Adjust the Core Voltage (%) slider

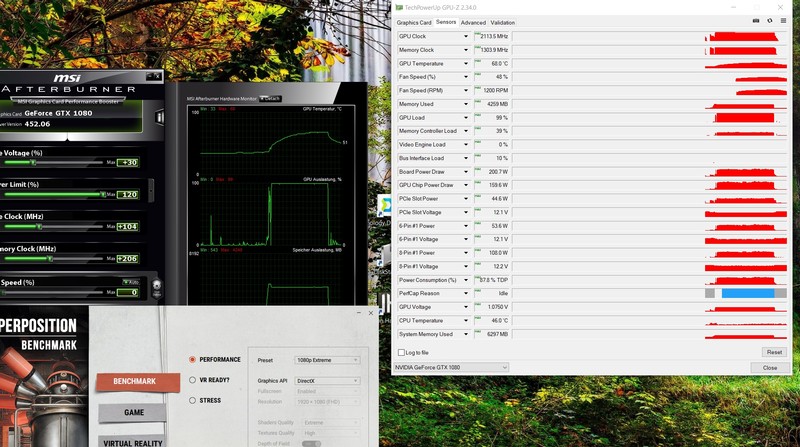click(x=53, y=163)
